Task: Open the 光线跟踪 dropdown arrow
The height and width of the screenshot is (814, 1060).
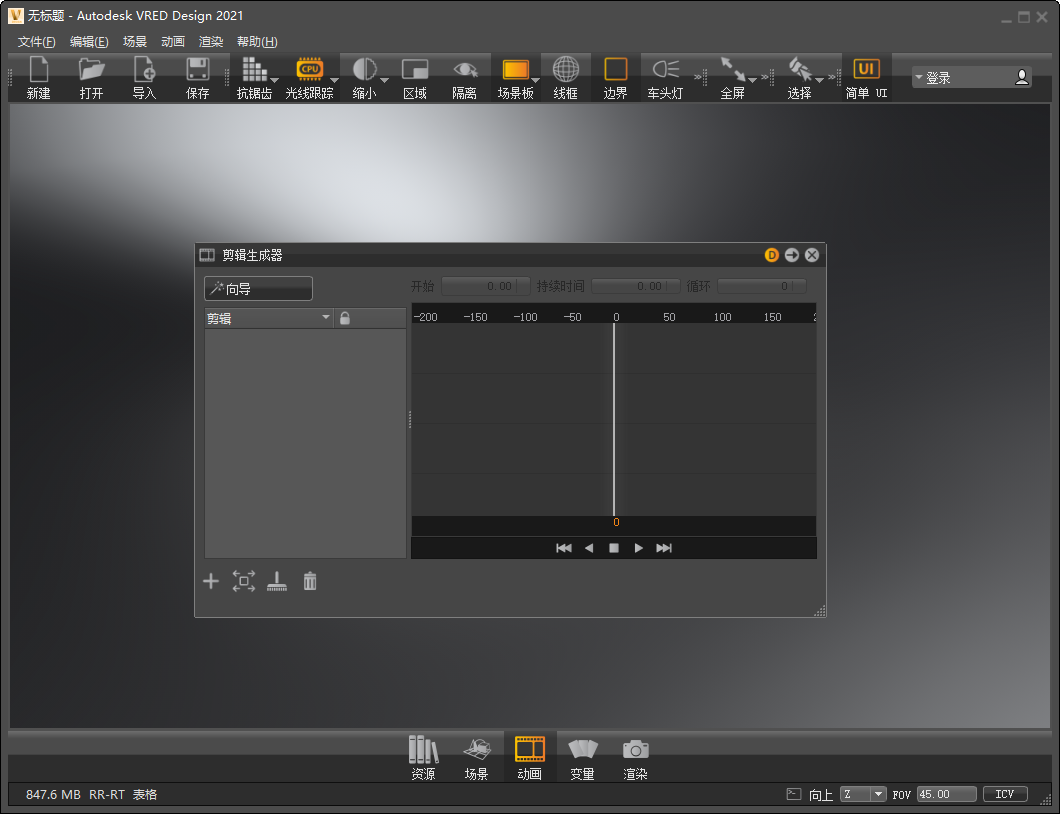Action: 334,80
